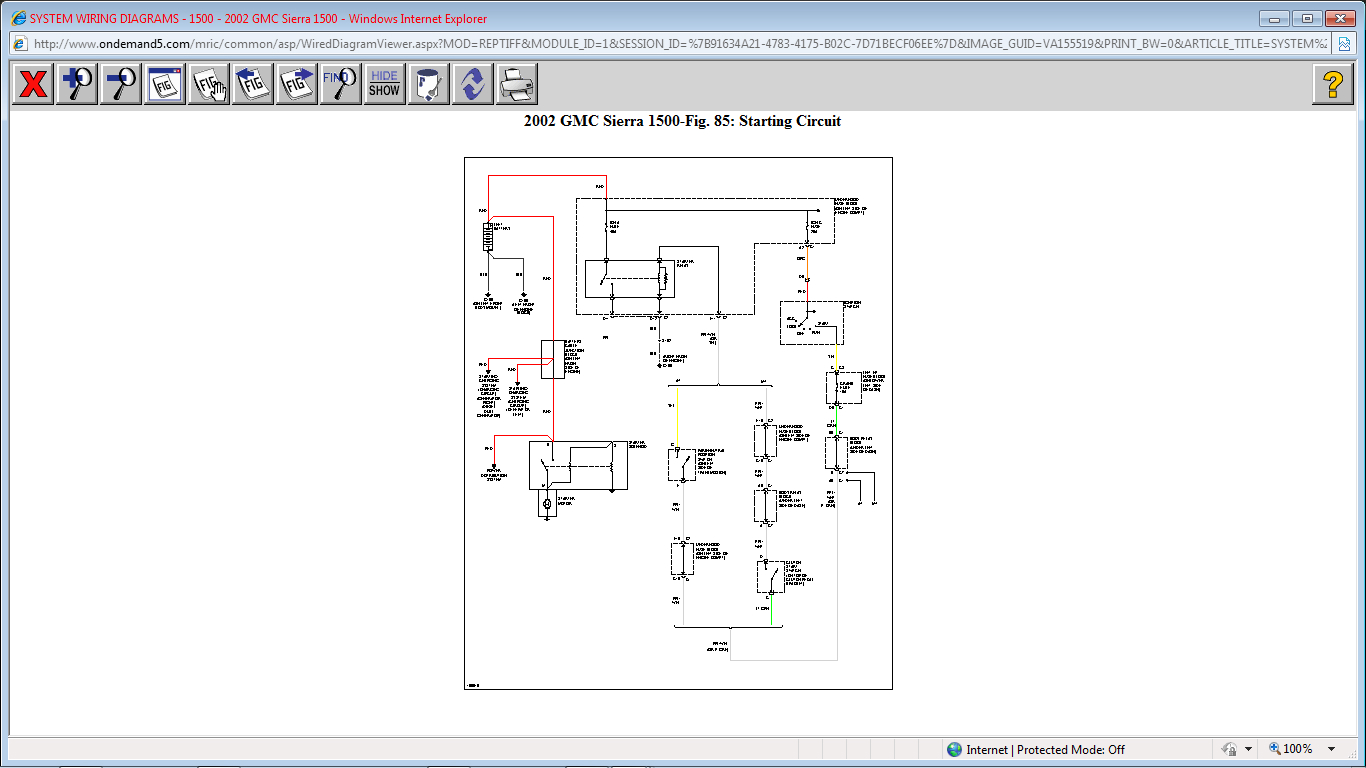
Task: Open the security status dropdown arrow
Action: [x=1248, y=749]
